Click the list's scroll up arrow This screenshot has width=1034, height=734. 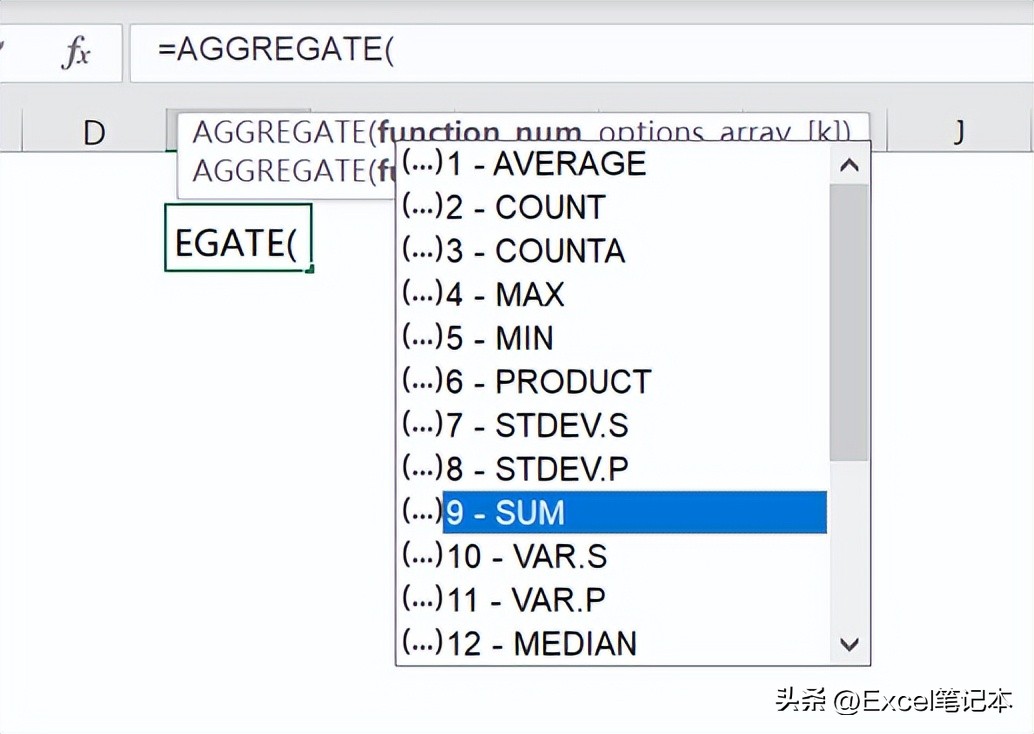pos(850,166)
